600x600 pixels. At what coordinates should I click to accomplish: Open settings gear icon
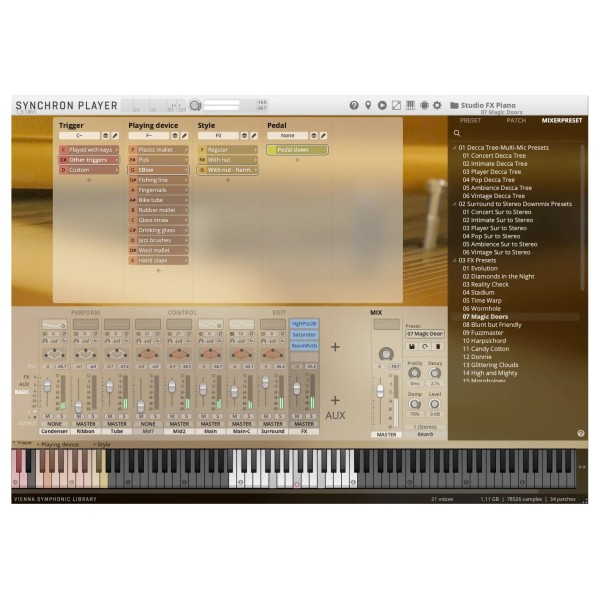click(x=437, y=105)
